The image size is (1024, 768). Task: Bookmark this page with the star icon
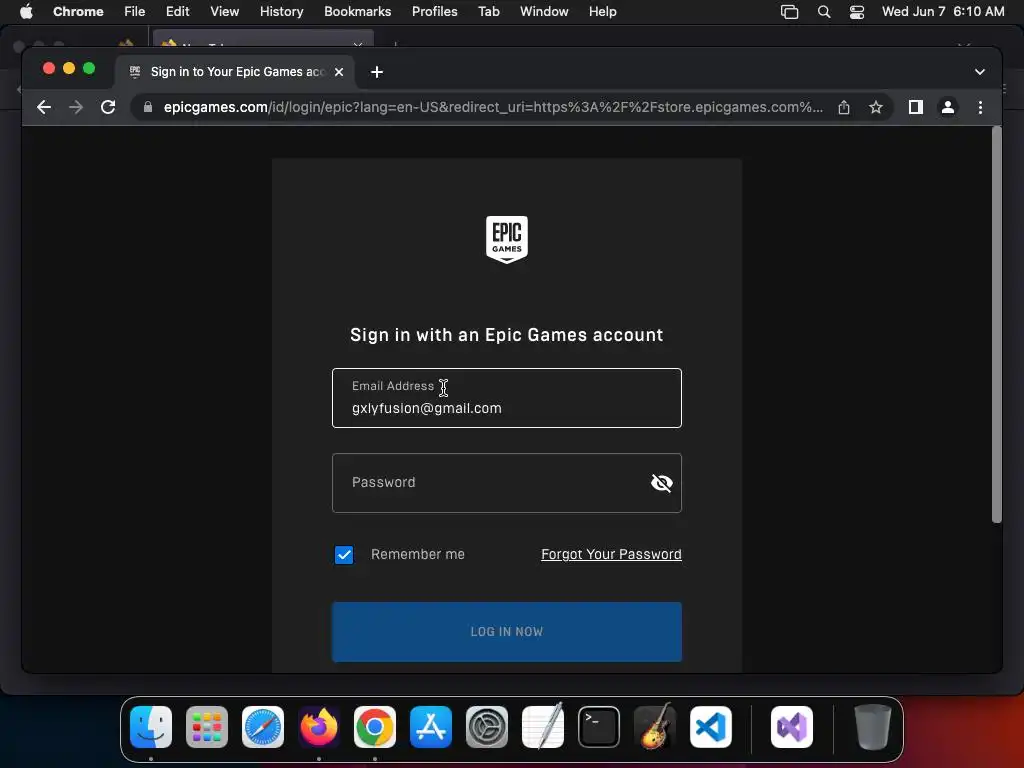(876, 107)
